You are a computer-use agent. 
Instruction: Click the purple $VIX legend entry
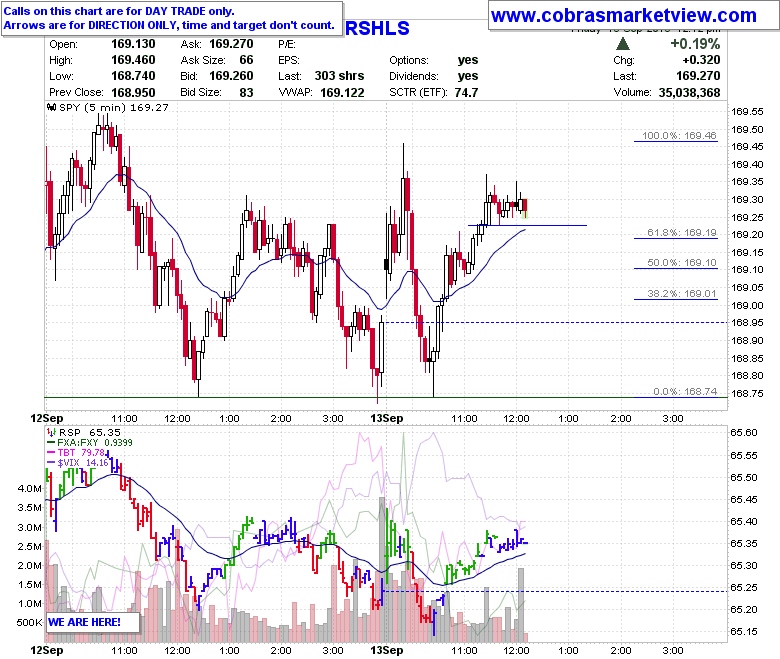click(x=77, y=463)
